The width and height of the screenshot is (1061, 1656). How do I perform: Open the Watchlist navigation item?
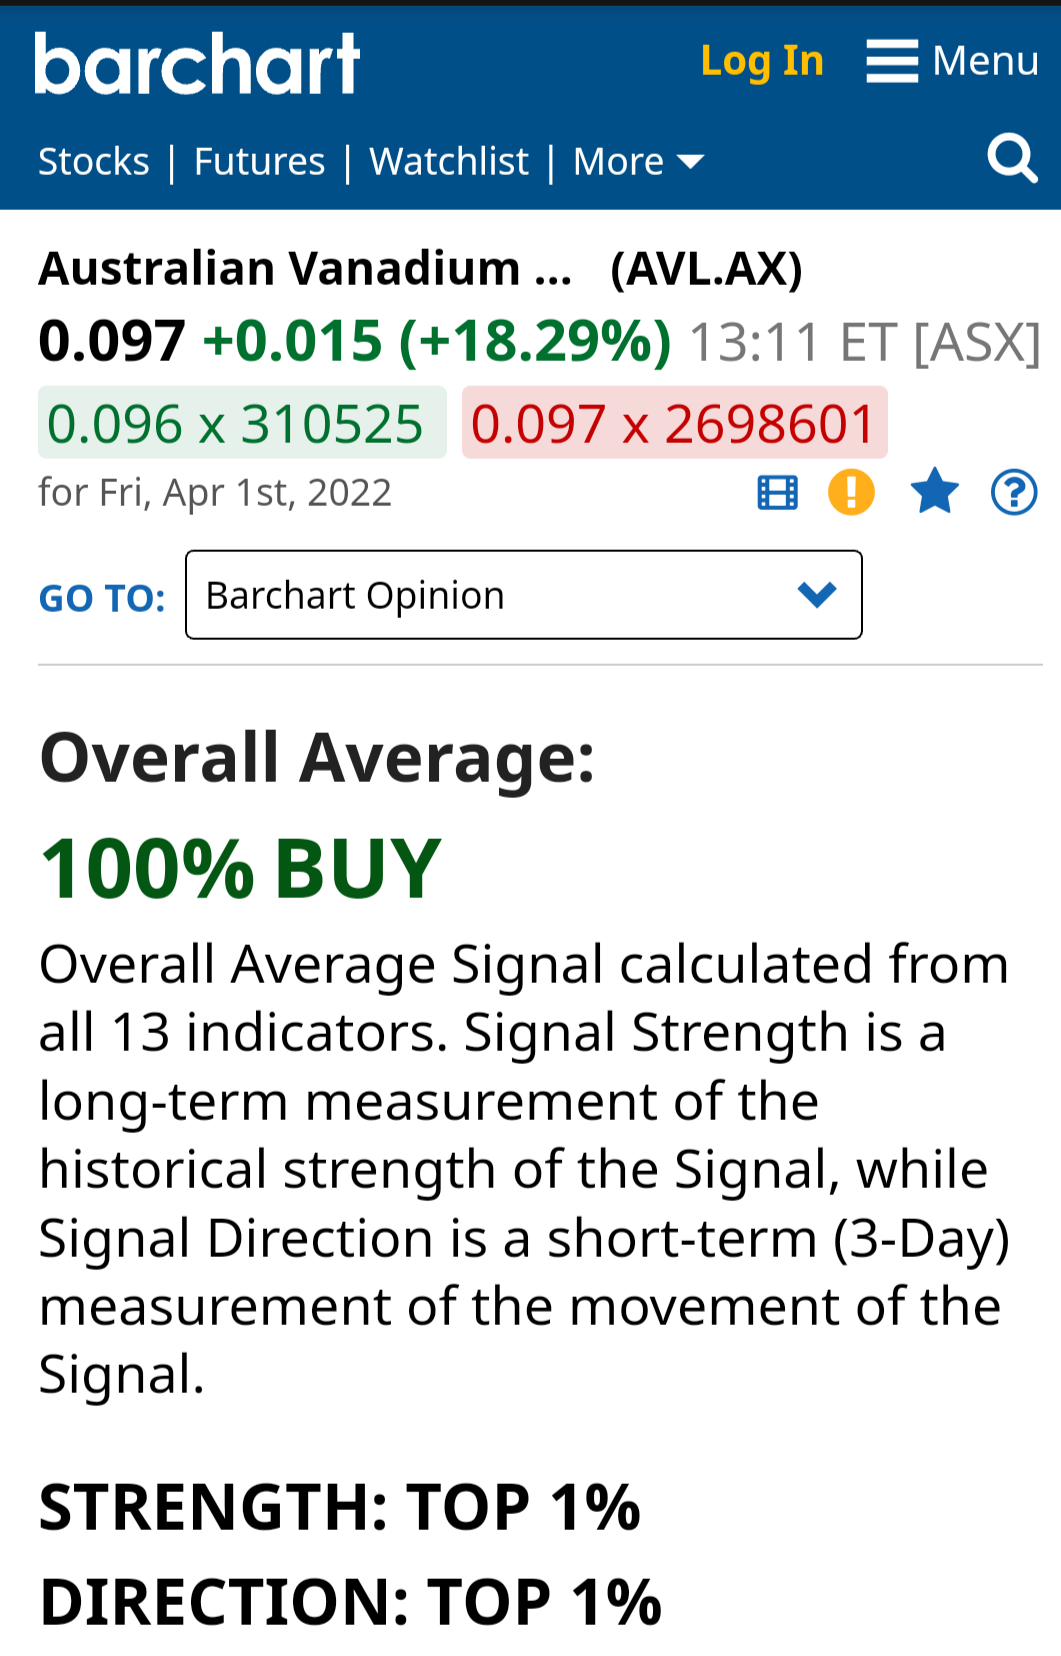click(x=449, y=161)
